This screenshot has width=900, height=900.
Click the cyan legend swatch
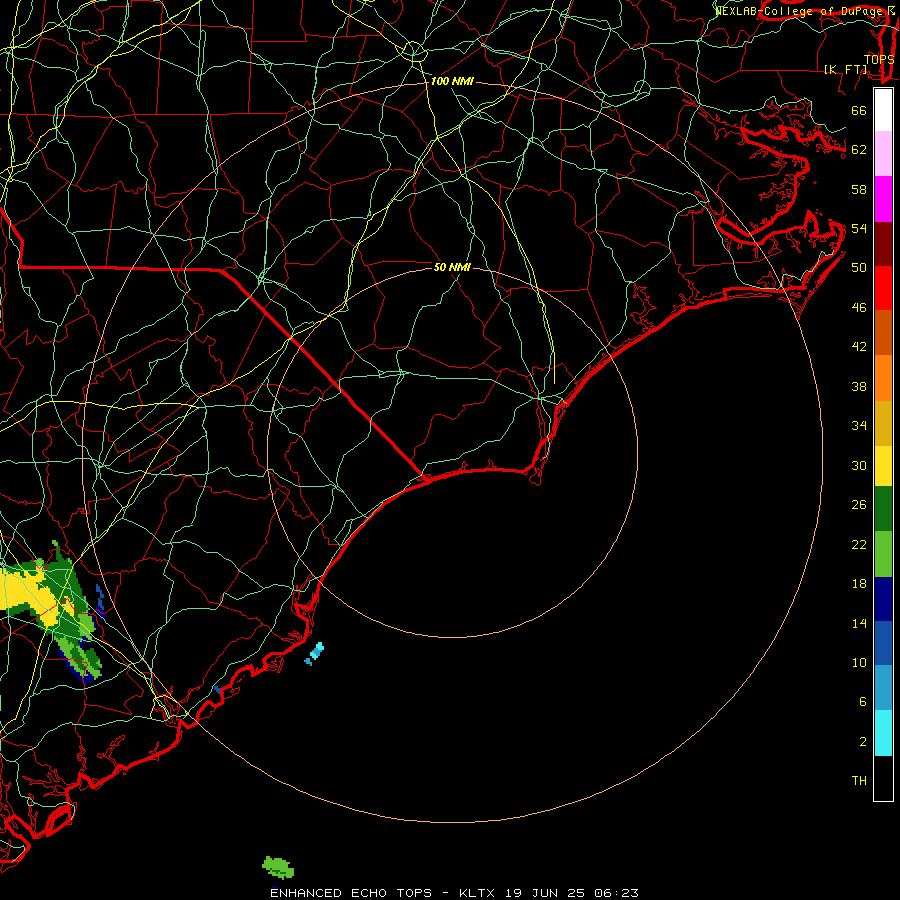[883, 733]
